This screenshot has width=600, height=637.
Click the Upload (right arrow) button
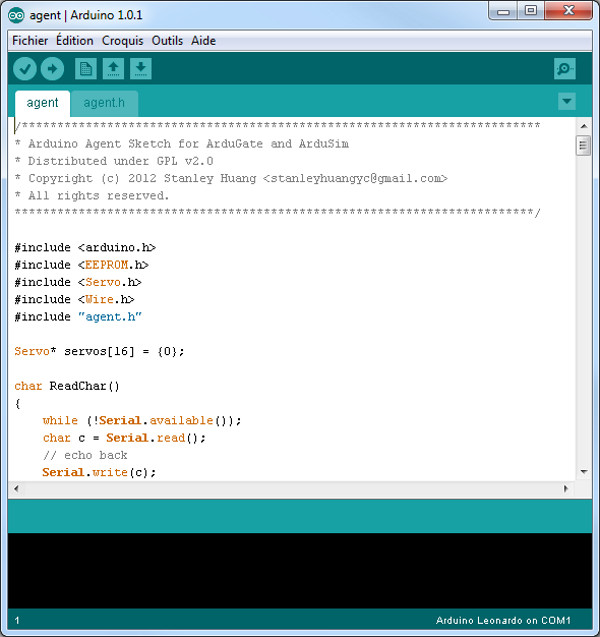52,69
